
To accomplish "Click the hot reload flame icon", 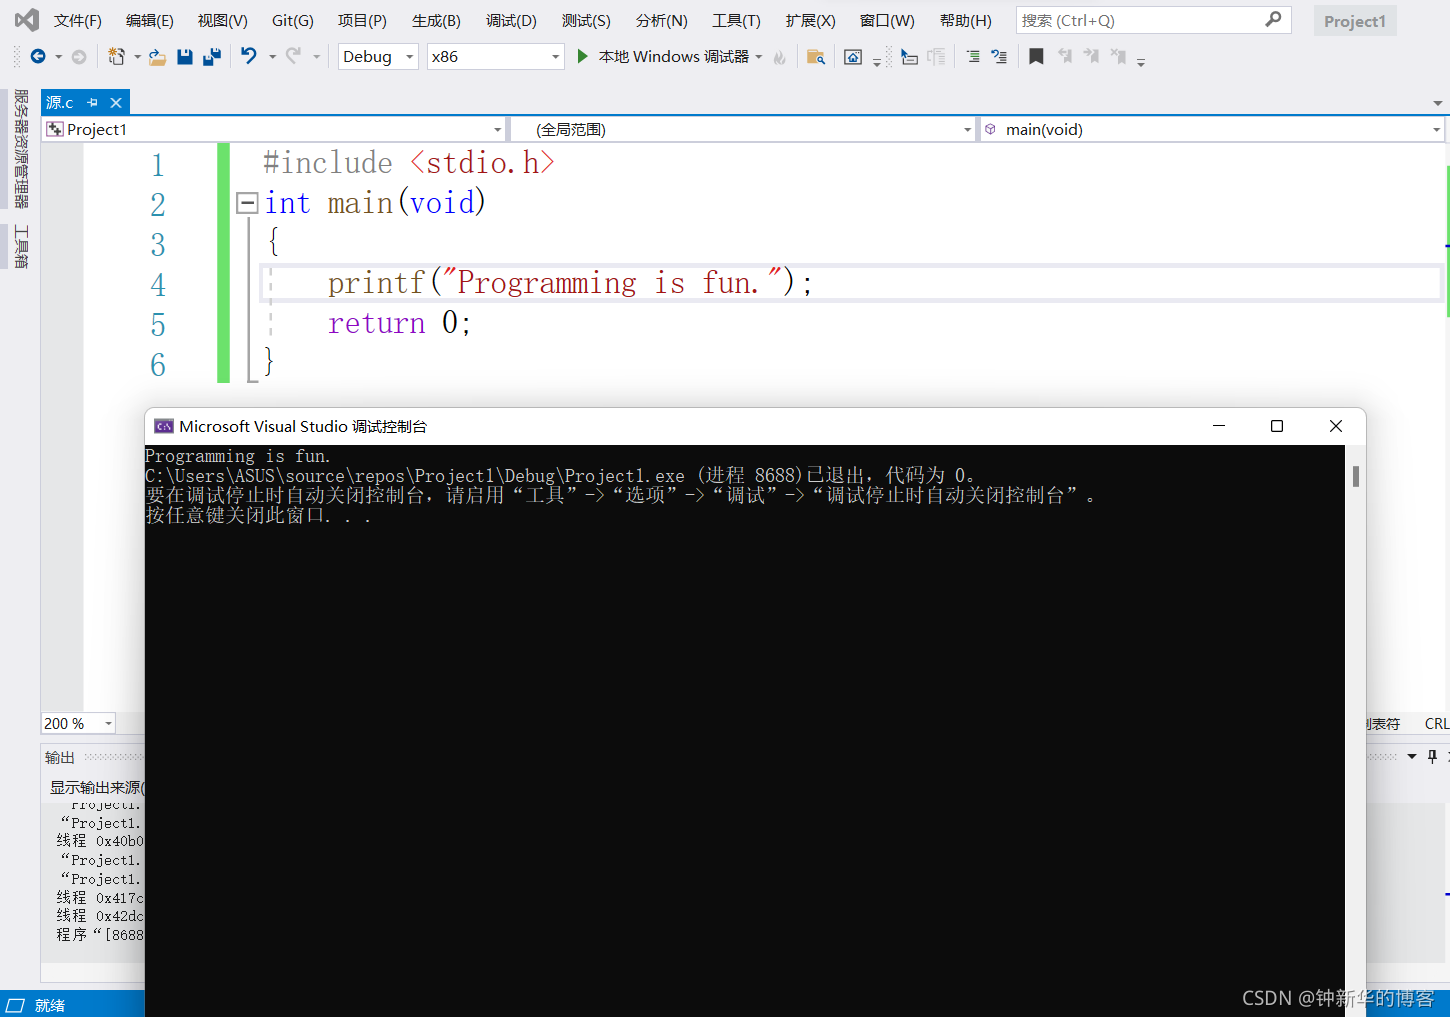I will 780,57.
